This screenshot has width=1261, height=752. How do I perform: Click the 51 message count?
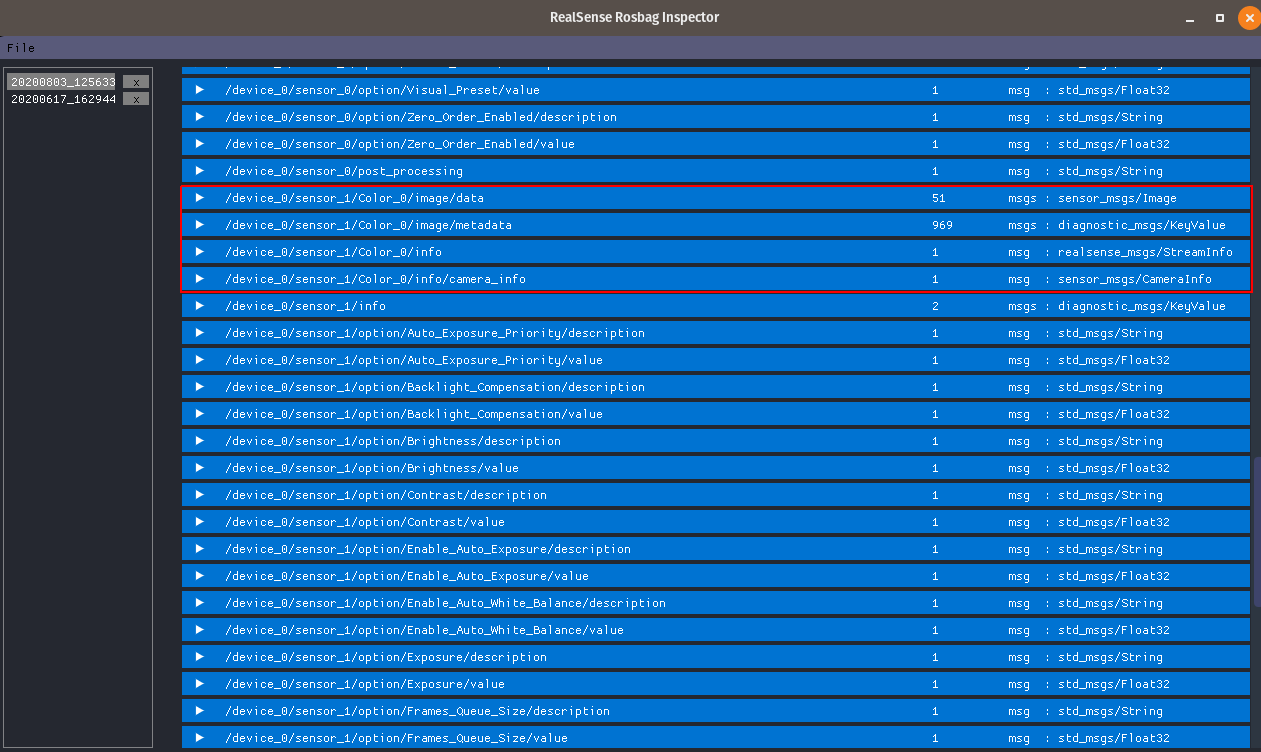click(x=938, y=198)
